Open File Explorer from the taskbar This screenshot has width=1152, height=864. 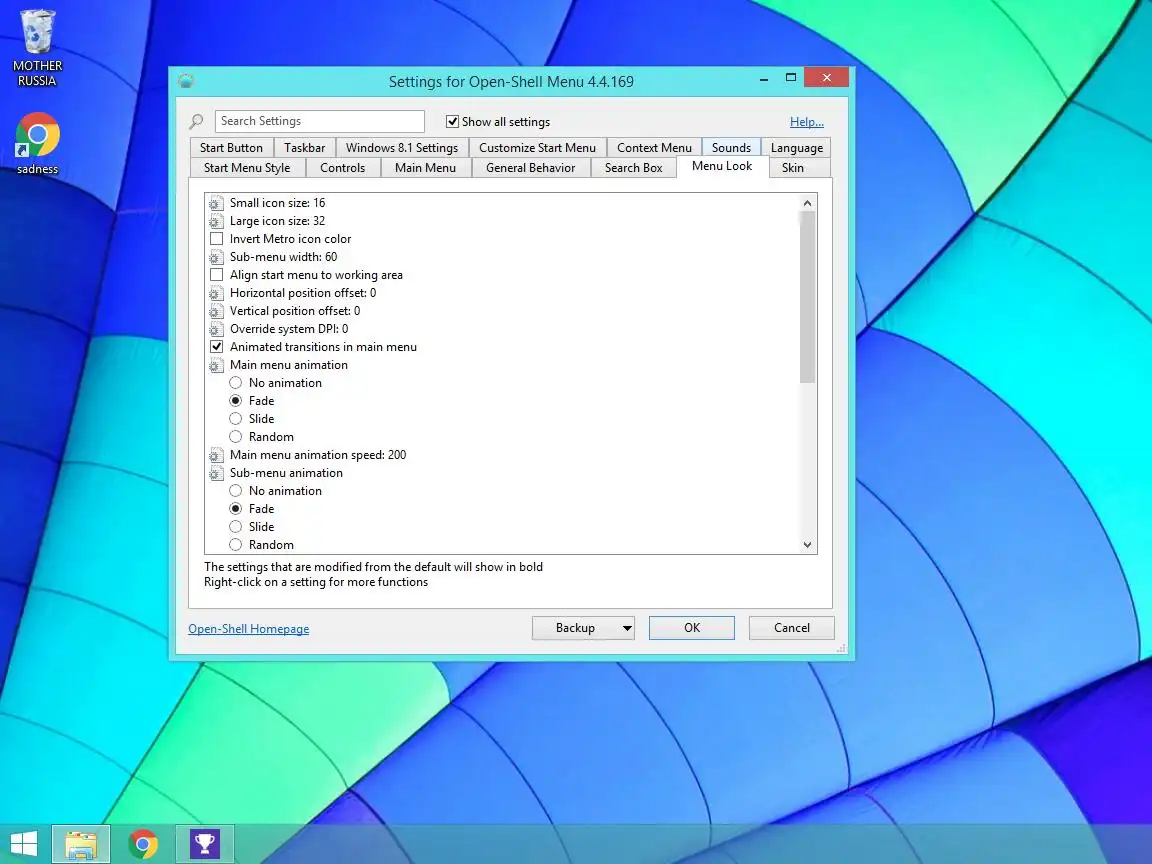click(81, 843)
